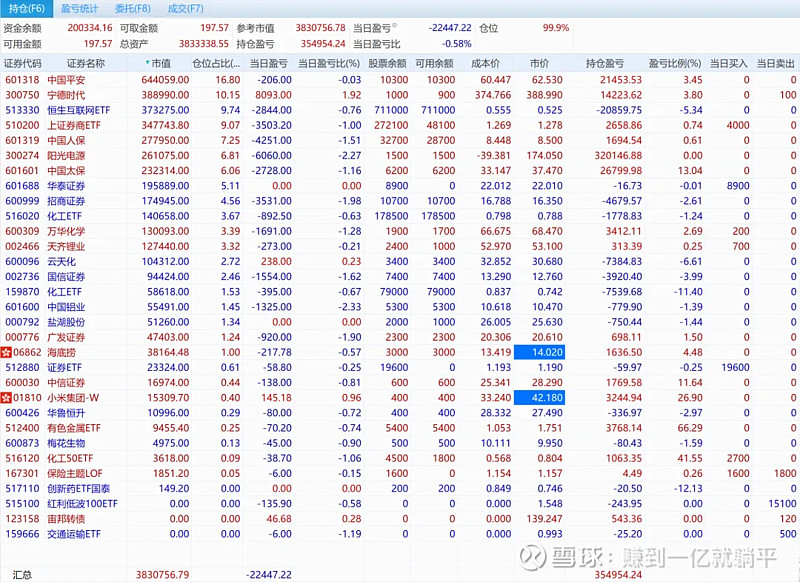The width and height of the screenshot is (800, 582).
Task: Select the 保险主题LOF row
Action: point(400,473)
